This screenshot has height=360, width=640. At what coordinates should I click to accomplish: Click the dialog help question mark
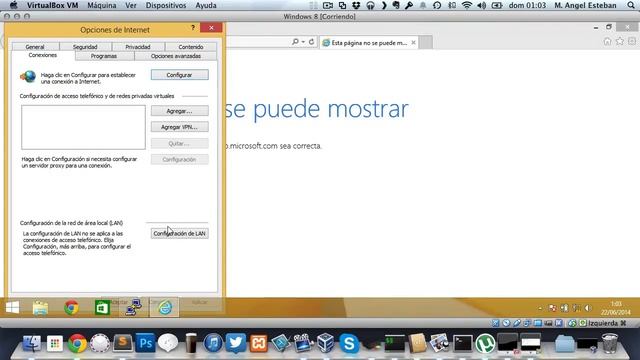tap(193, 28)
